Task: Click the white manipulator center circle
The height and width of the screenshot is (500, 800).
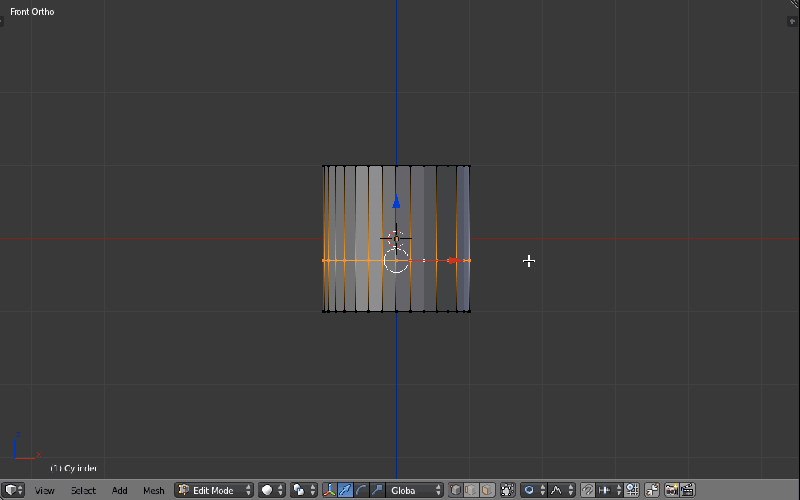Action: (x=396, y=260)
